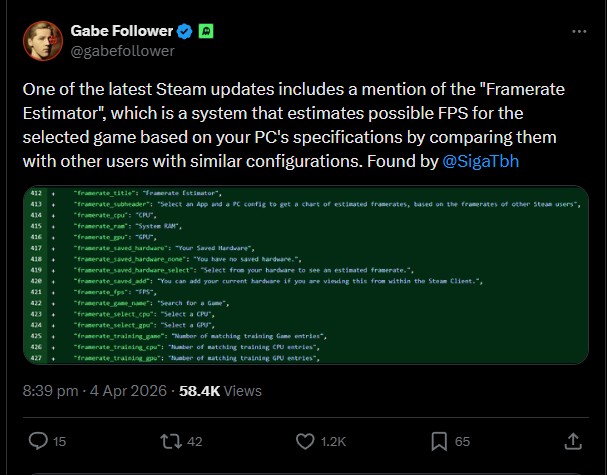607x475 pixels.
Task: Click the 8:39 pm 4 Apr 2026 timestamp
Action: pyautogui.click(x=109, y=391)
